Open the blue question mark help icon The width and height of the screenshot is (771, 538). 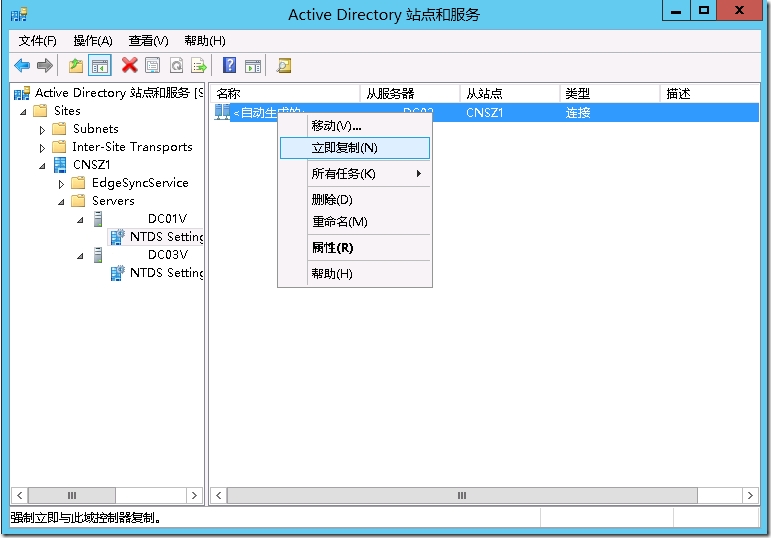pyautogui.click(x=229, y=65)
